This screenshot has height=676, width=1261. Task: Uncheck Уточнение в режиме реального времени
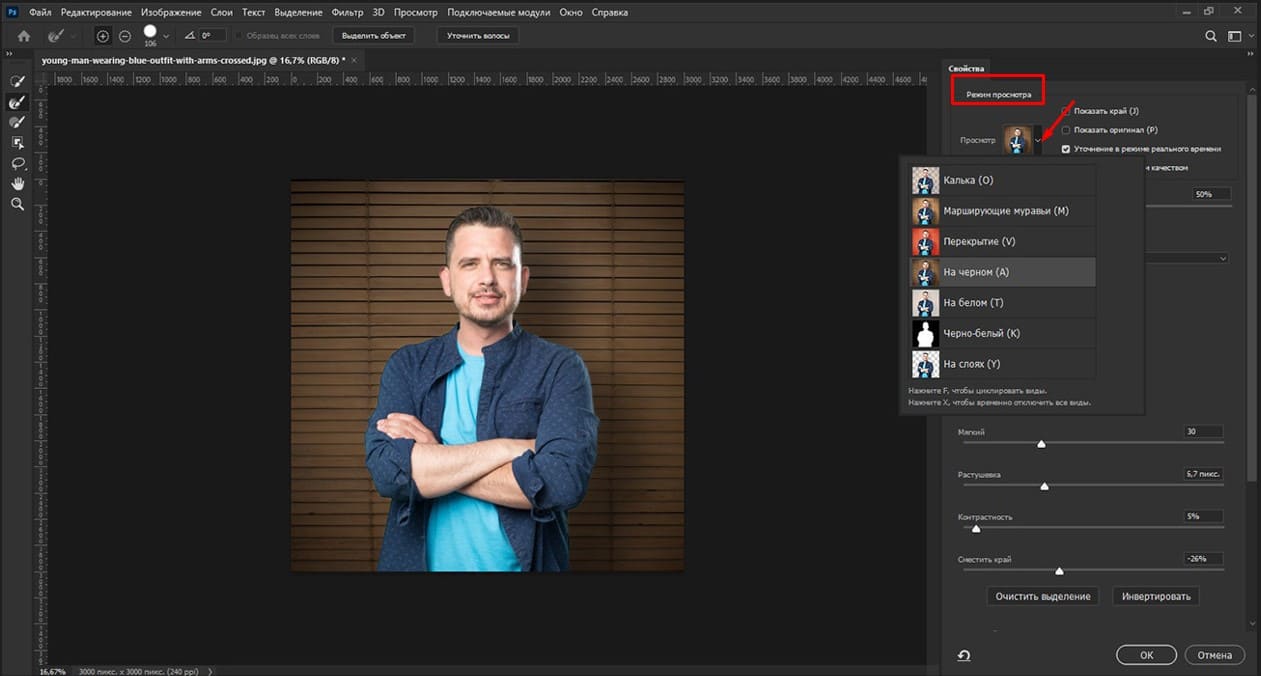pyautogui.click(x=1066, y=149)
